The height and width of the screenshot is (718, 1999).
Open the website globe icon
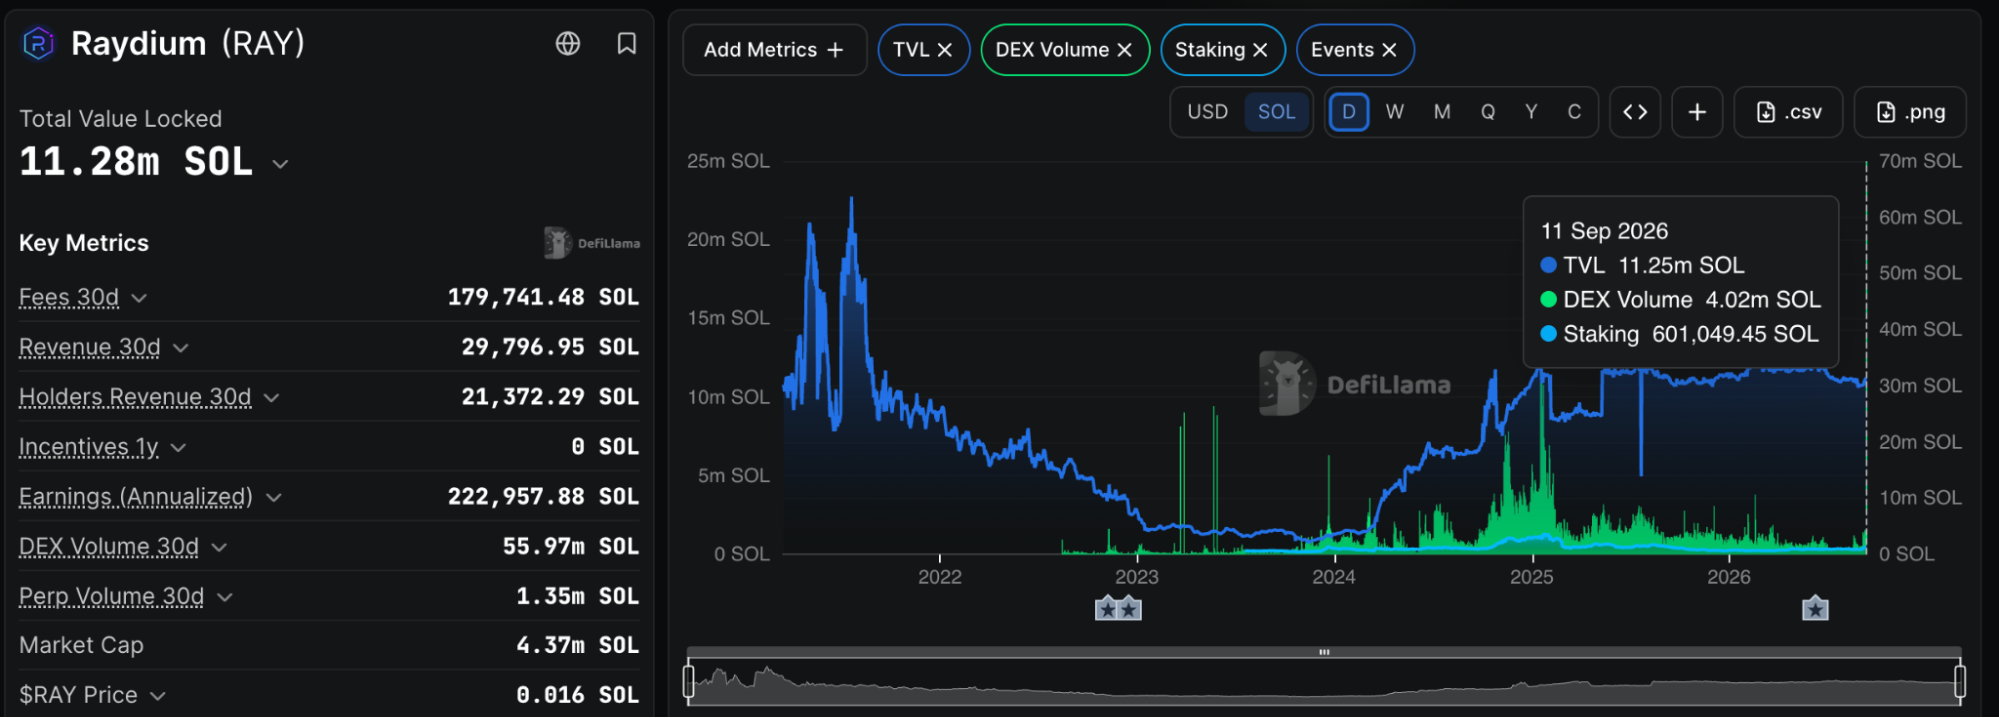click(568, 44)
